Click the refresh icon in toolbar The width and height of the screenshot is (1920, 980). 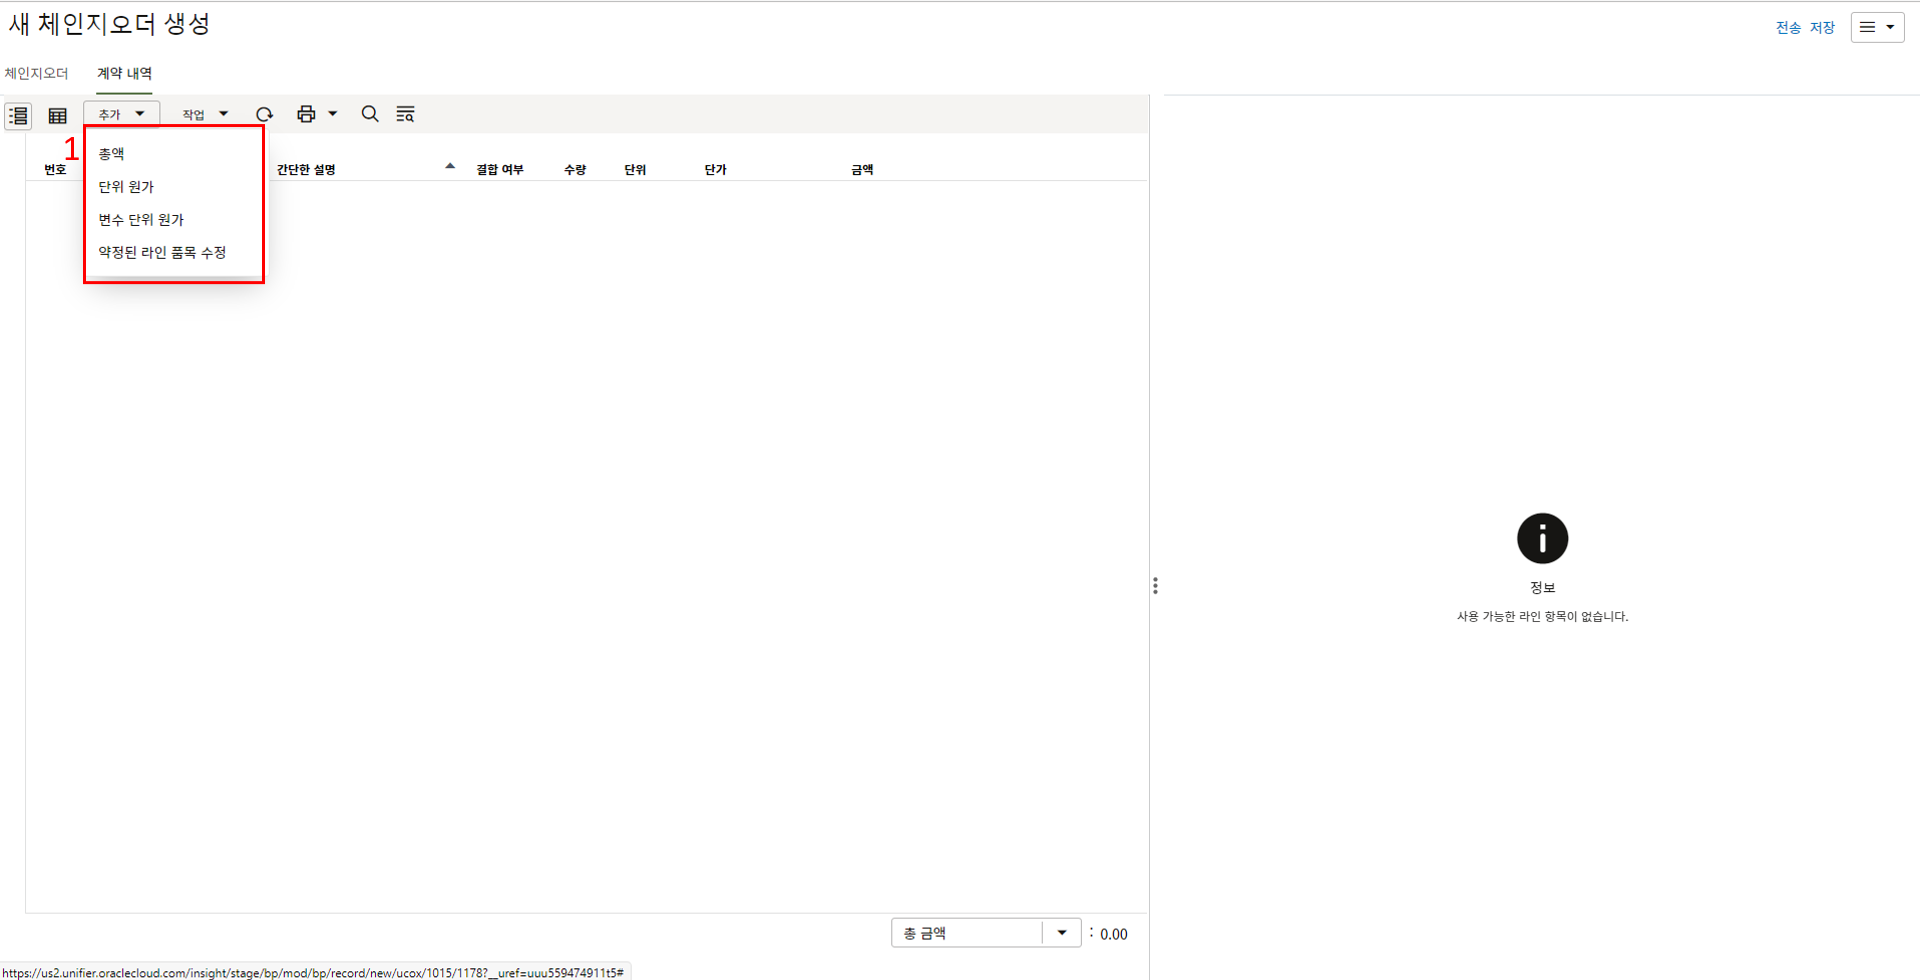click(x=264, y=115)
